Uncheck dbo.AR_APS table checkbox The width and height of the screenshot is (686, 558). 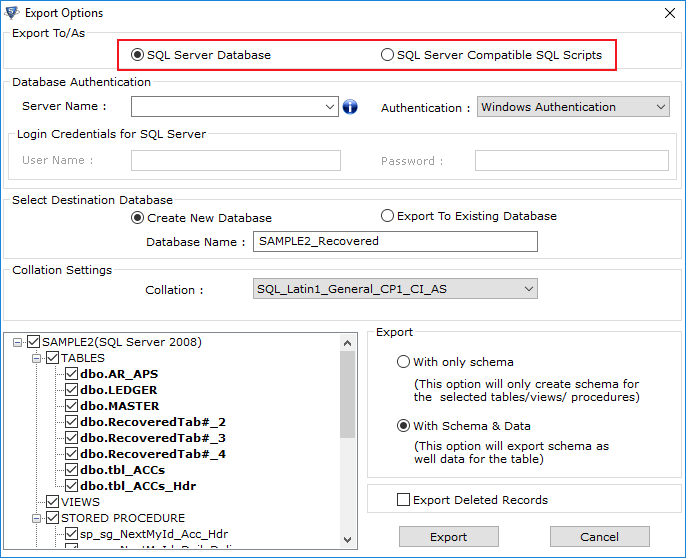pos(71,374)
